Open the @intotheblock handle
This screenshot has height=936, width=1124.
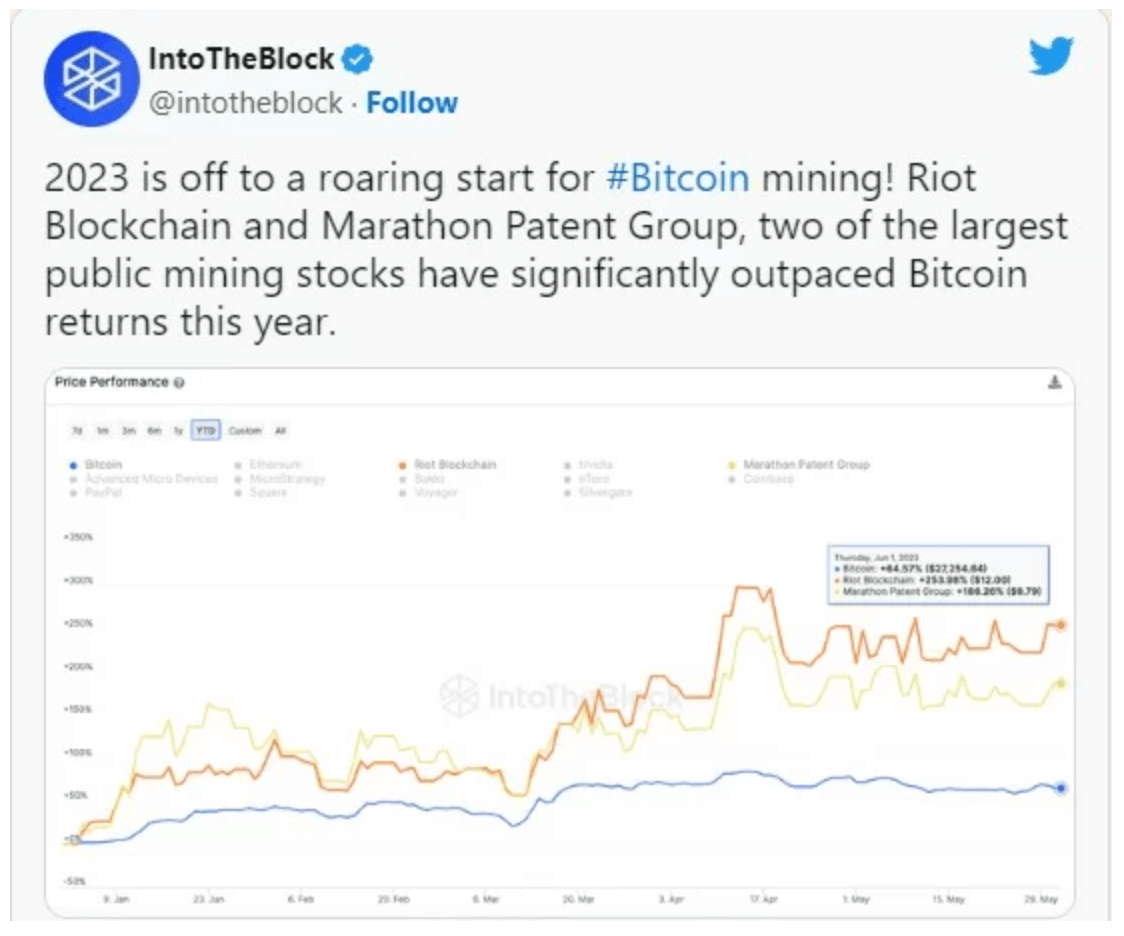(245, 103)
